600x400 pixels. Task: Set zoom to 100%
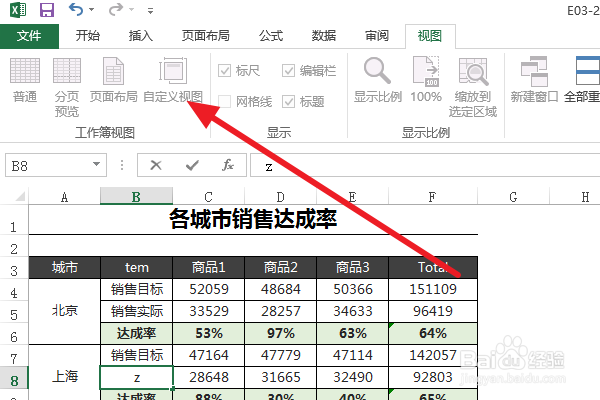pos(426,80)
